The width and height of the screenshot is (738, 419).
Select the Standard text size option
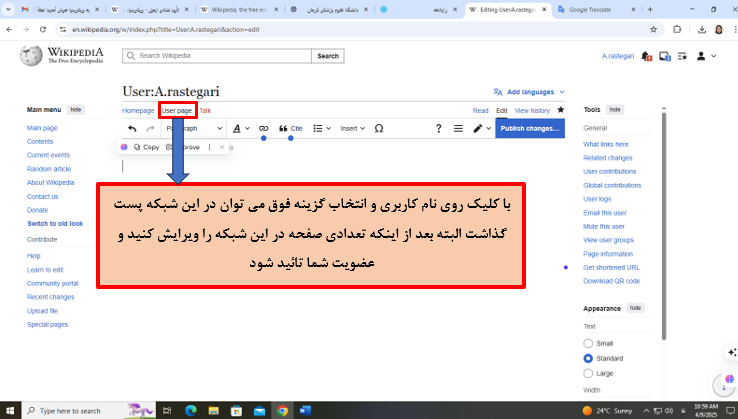tap(588, 357)
